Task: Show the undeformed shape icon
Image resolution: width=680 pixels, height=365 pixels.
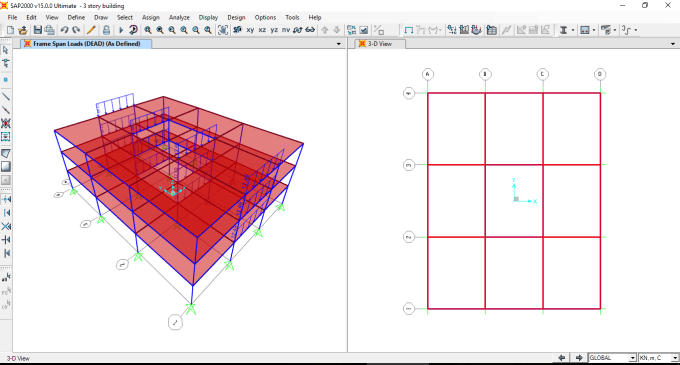Action: [x=409, y=30]
